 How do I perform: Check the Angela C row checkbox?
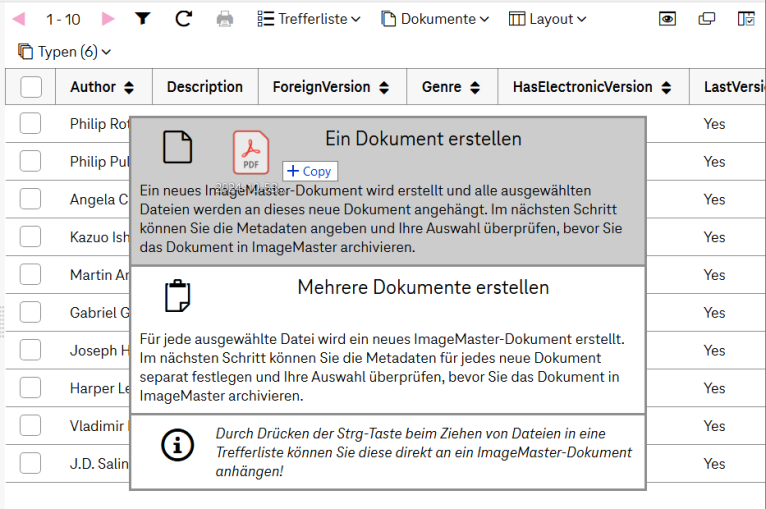[30, 199]
